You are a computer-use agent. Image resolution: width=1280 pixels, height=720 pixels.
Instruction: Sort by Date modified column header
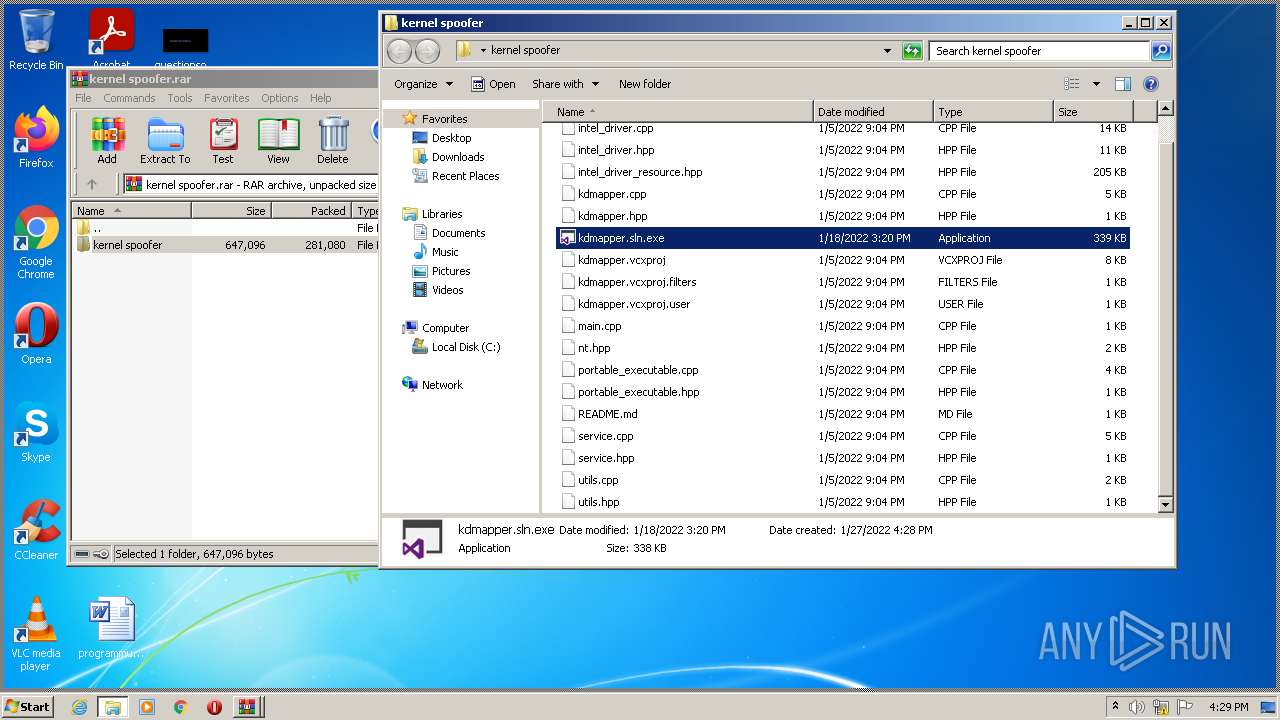click(873, 112)
